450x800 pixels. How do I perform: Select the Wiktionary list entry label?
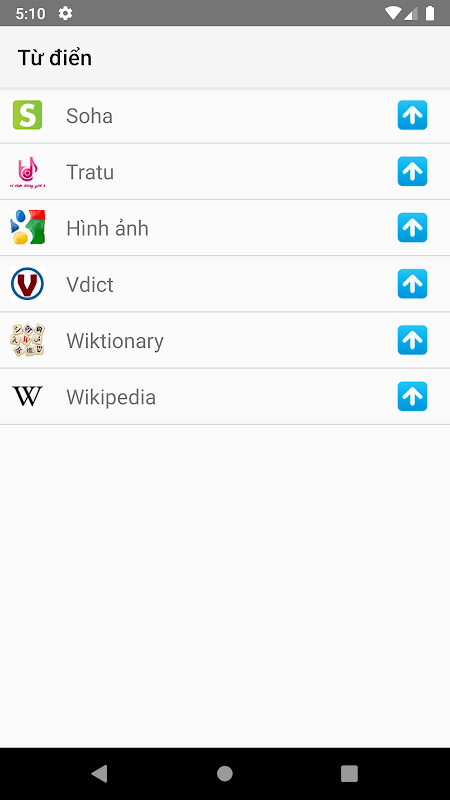coord(115,341)
